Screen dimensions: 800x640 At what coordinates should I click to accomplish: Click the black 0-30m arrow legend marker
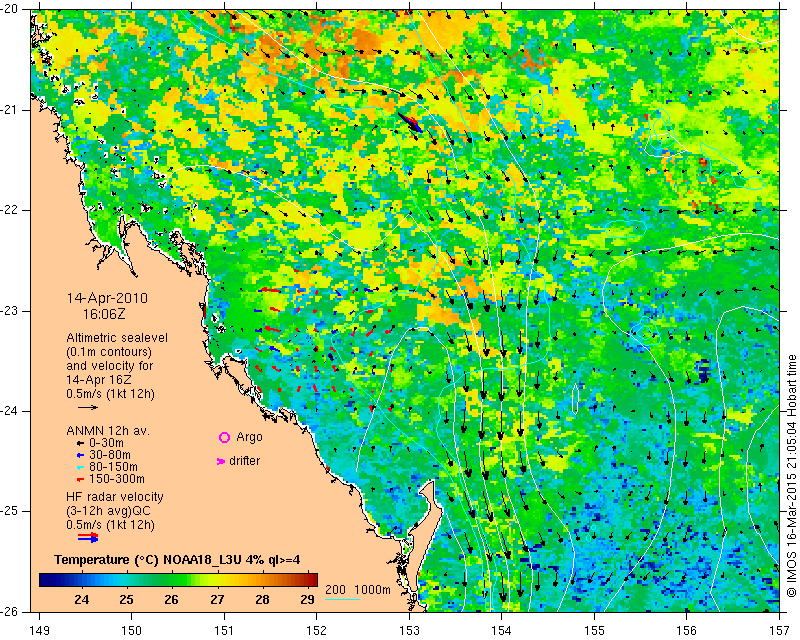[x=80, y=444]
